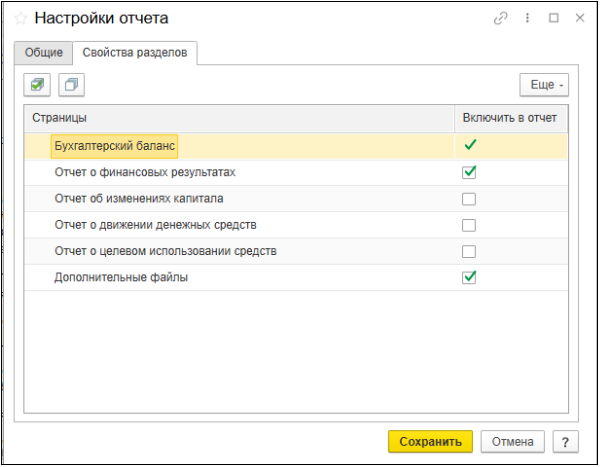Toggle Бухгалтерский баланс include checkmark
This screenshot has width=600, height=467.
470,145
